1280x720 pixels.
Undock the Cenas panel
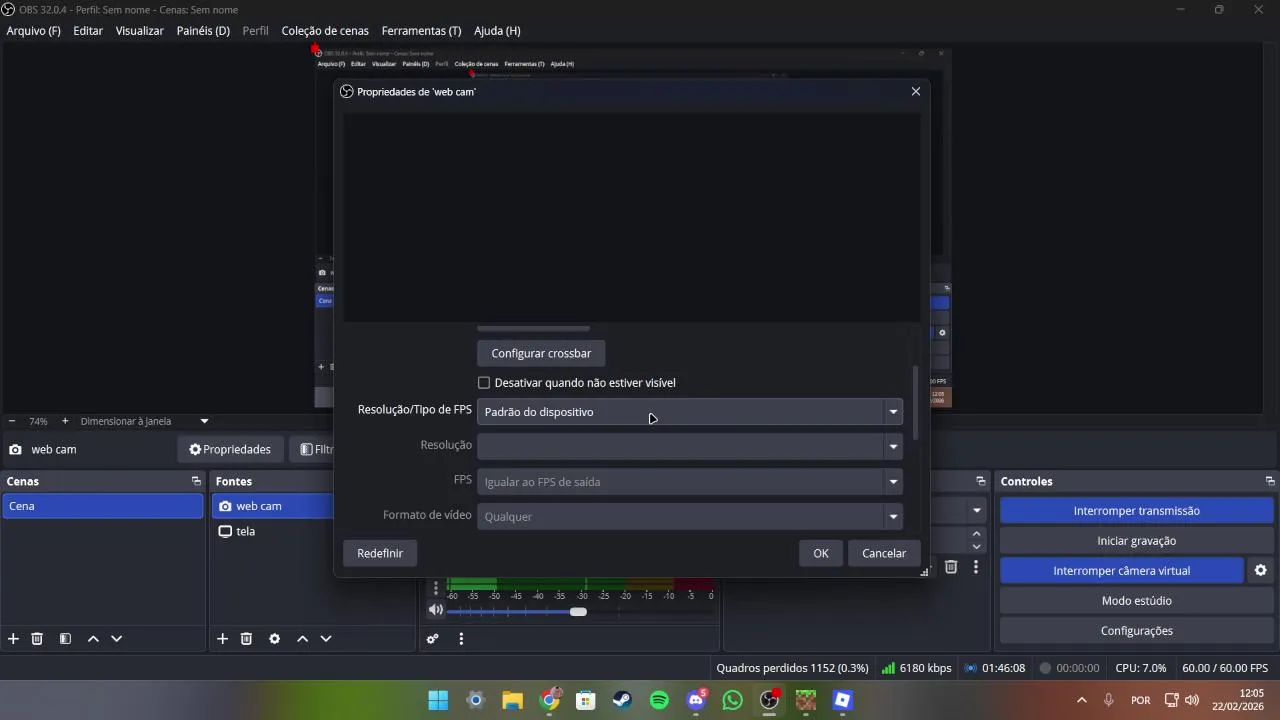click(196, 481)
